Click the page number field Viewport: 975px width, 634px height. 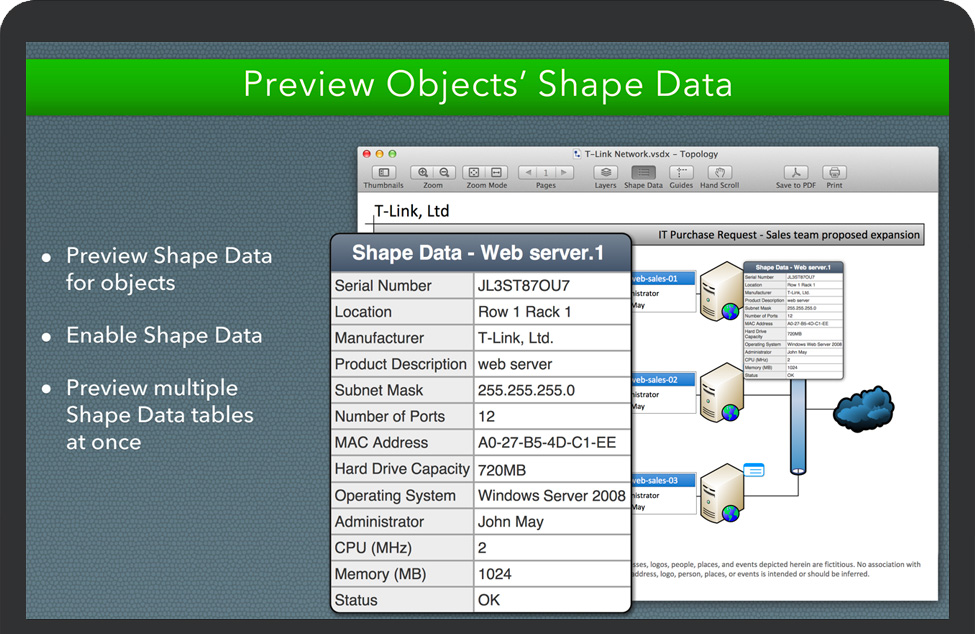pos(546,173)
